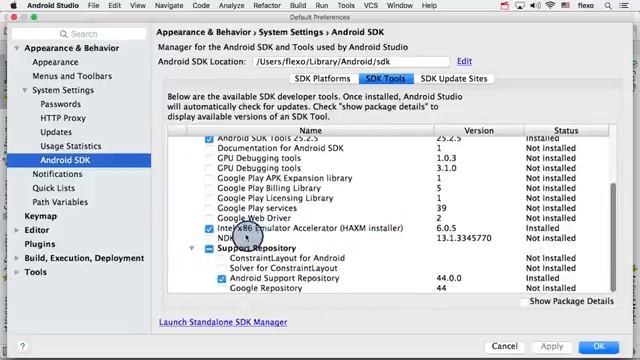Click the volume speaker icon
This screenshot has width=640, height=360.
click(535, 5)
